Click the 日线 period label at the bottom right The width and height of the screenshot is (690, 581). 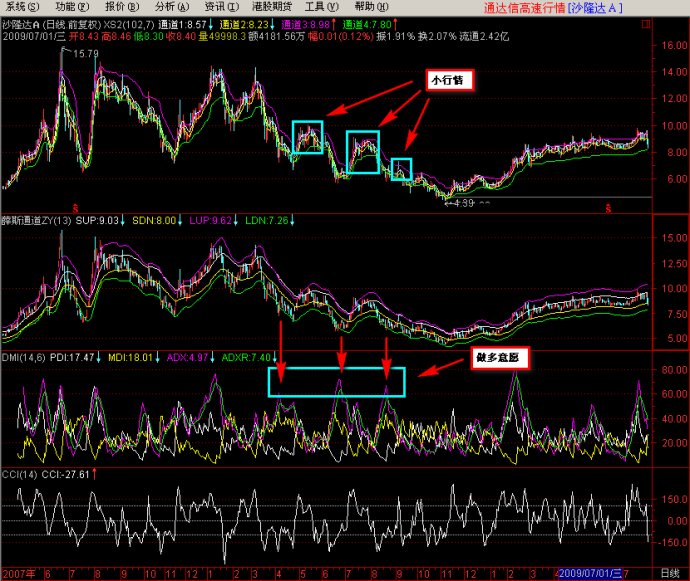670,574
